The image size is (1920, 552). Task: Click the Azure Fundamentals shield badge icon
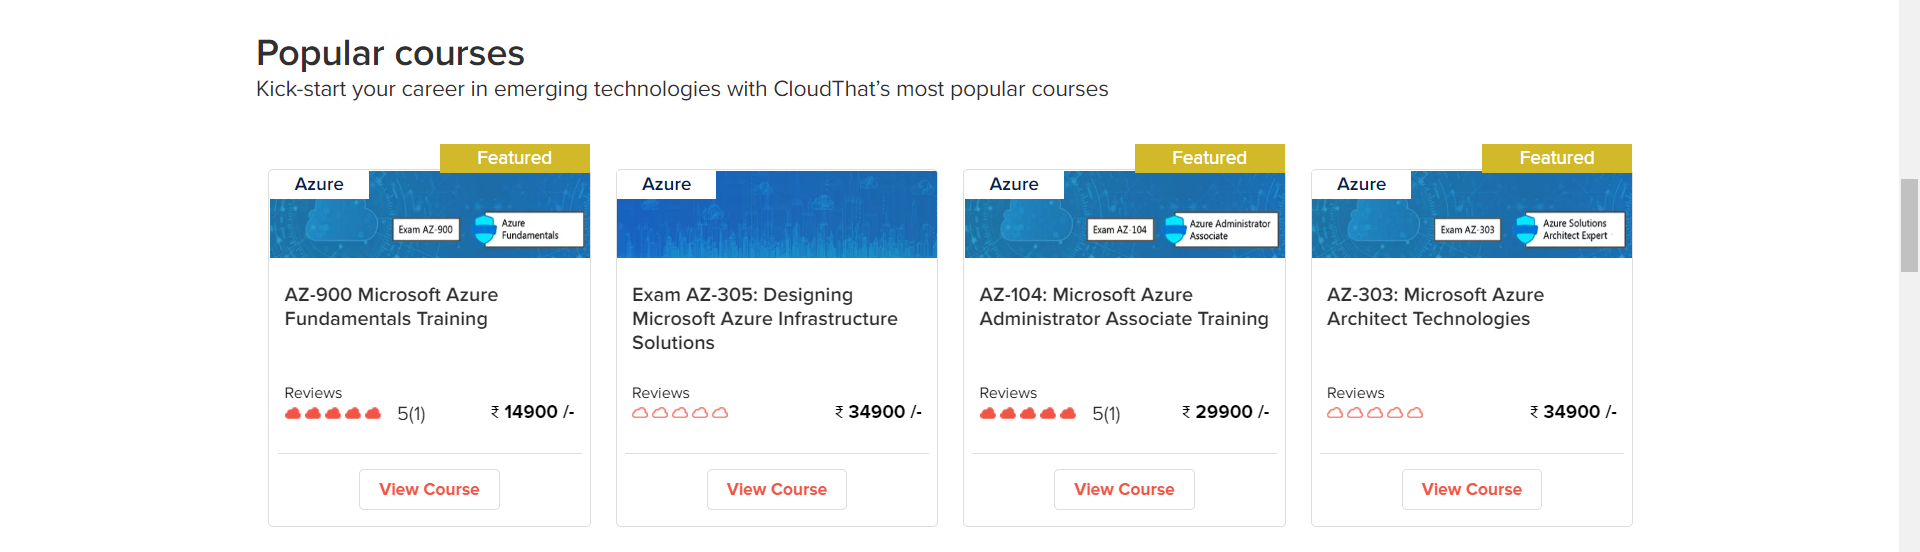pyautogui.click(x=485, y=229)
